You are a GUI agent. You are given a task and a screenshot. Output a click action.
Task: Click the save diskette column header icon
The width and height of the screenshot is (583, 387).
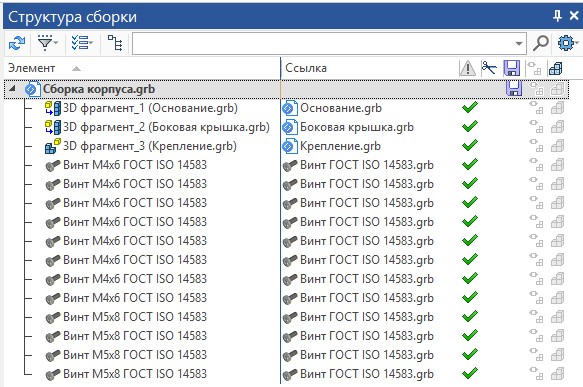tap(512, 68)
